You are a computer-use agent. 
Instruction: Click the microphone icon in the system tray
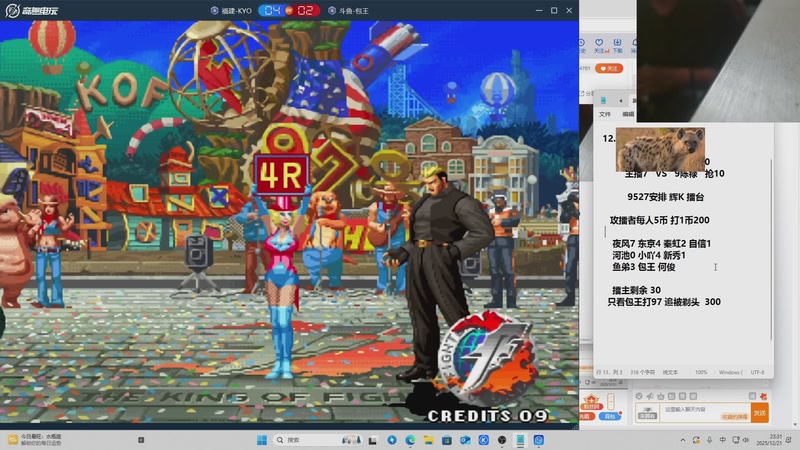click(709, 440)
